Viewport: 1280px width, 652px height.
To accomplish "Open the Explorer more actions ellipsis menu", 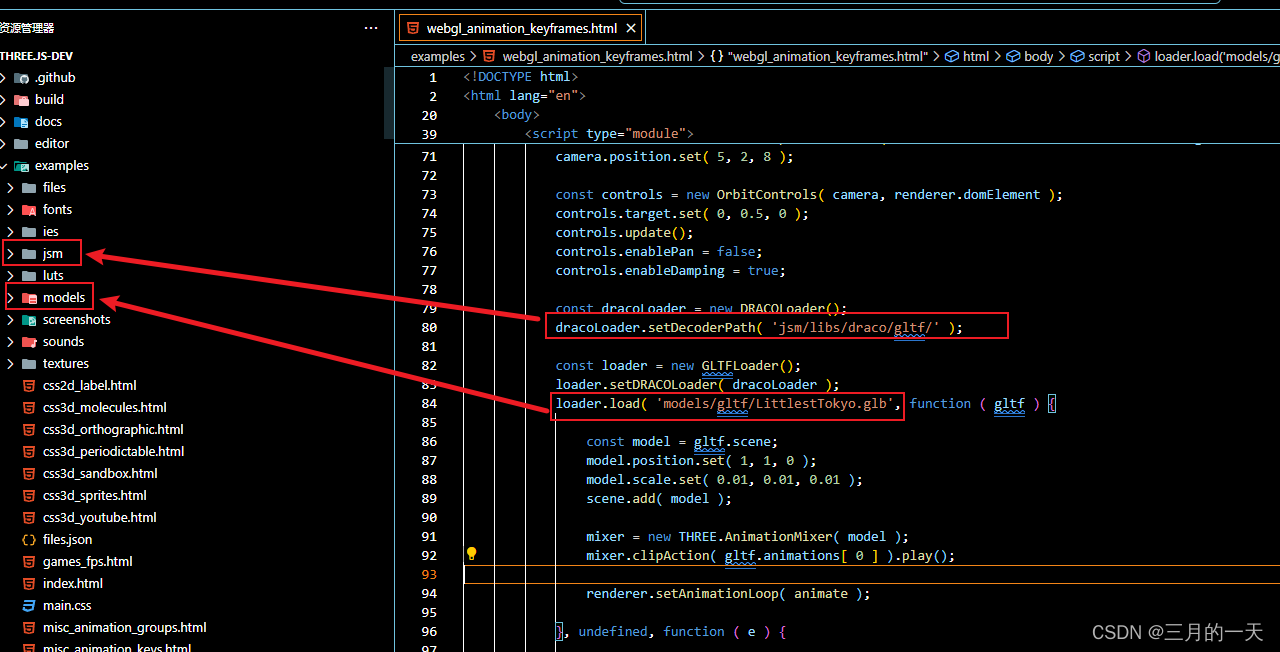I will [x=371, y=27].
